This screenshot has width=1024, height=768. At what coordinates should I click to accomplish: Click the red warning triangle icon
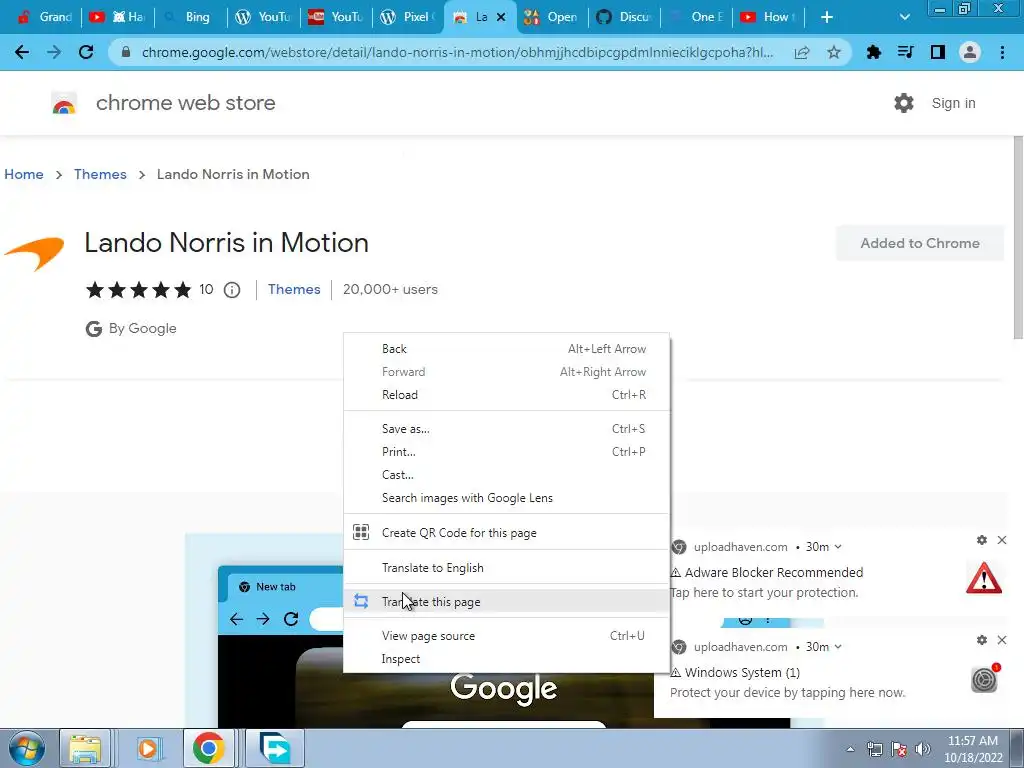pos(984,578)
